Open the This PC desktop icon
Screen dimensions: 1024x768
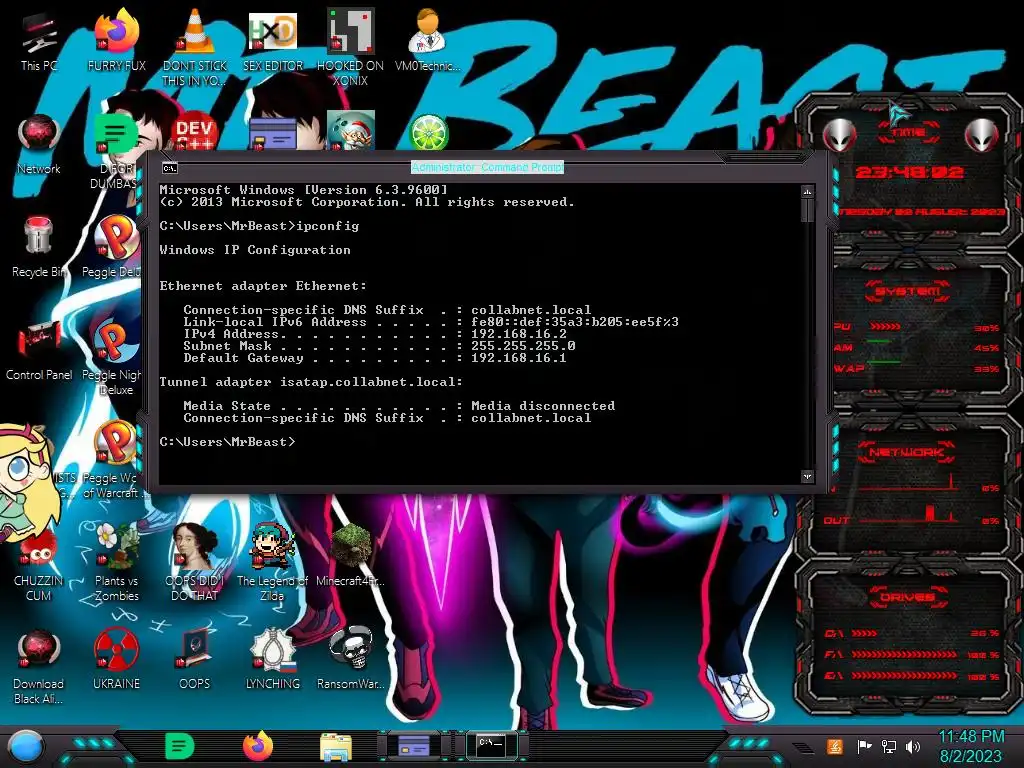coord(39,40)
